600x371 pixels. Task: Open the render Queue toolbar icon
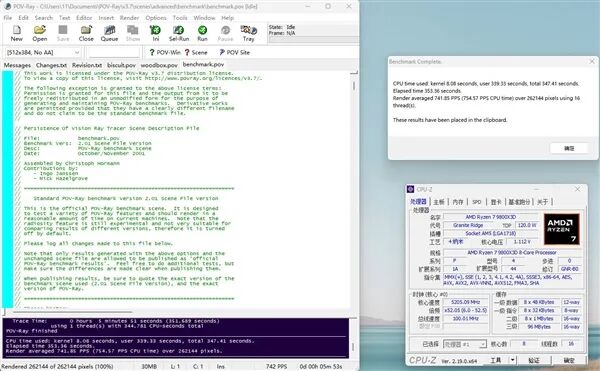pyautogui.click(x=109, y=33)
